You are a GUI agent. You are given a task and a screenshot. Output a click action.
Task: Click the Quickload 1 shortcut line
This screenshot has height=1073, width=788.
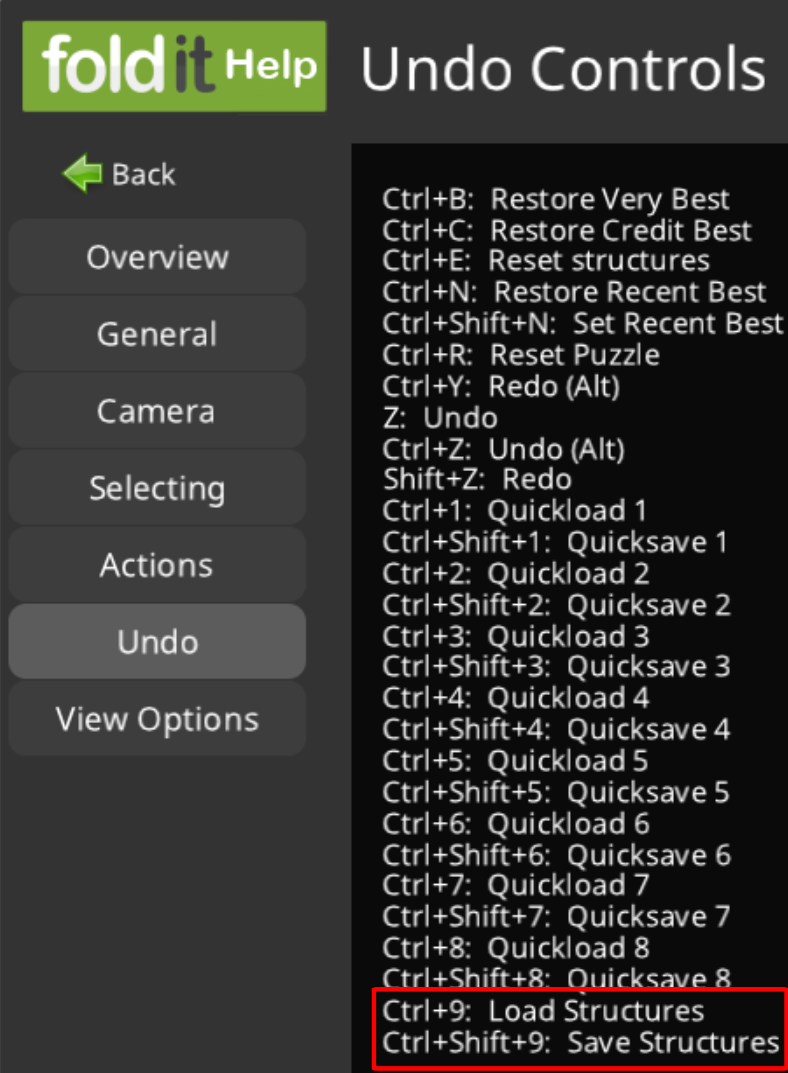point(515,511)
